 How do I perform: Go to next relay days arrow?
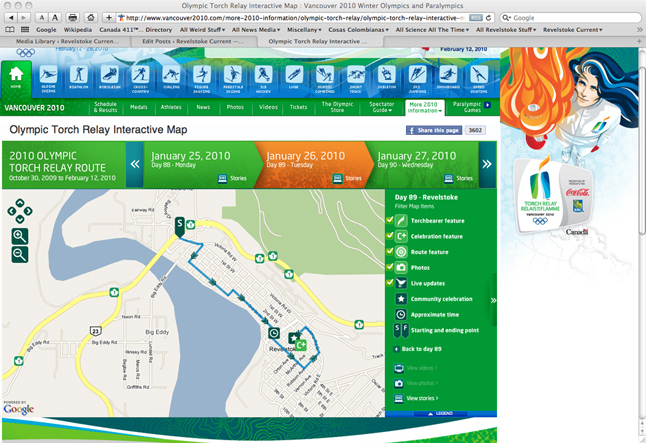[487, 164]
